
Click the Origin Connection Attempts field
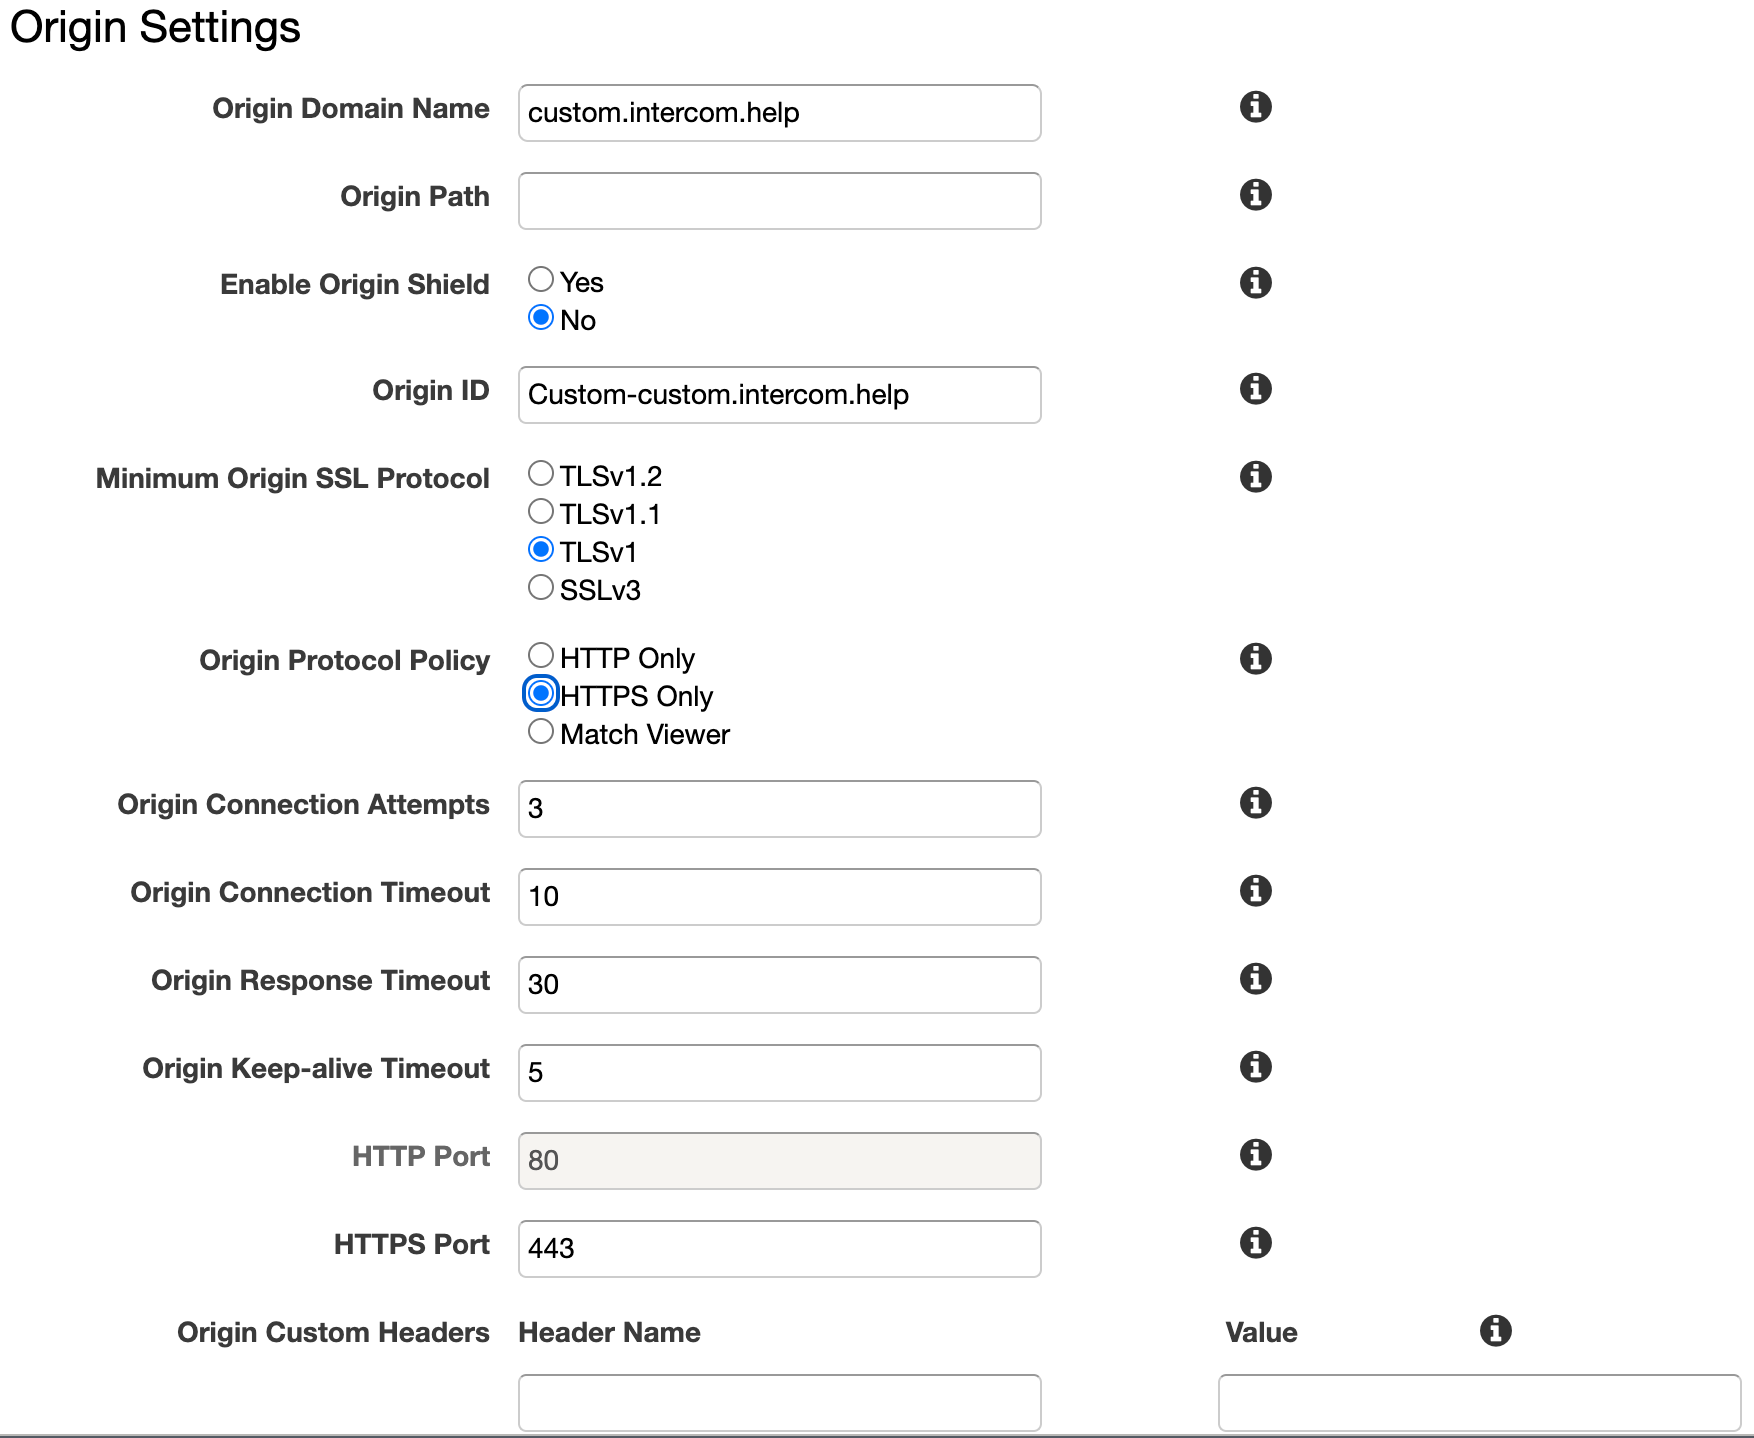pyautogui.click(x=779, y=809)
